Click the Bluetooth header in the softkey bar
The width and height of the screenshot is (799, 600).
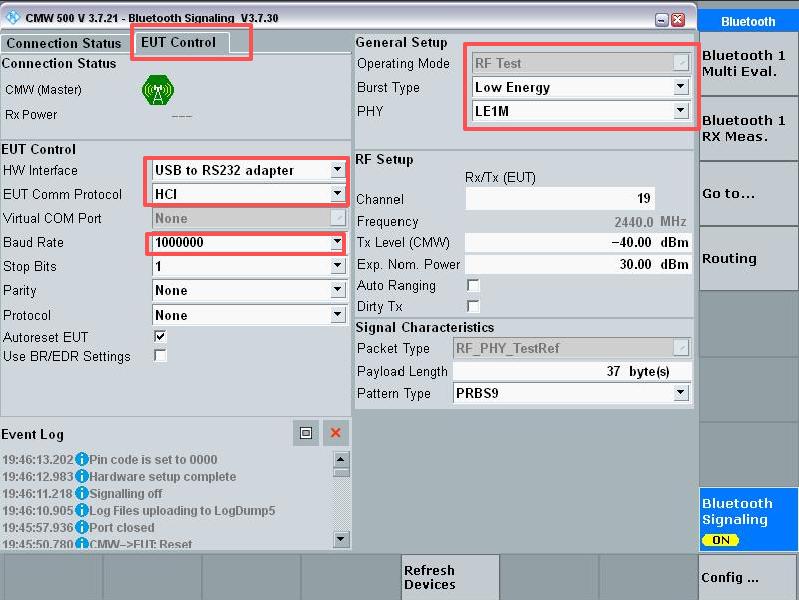coord(748,21)
